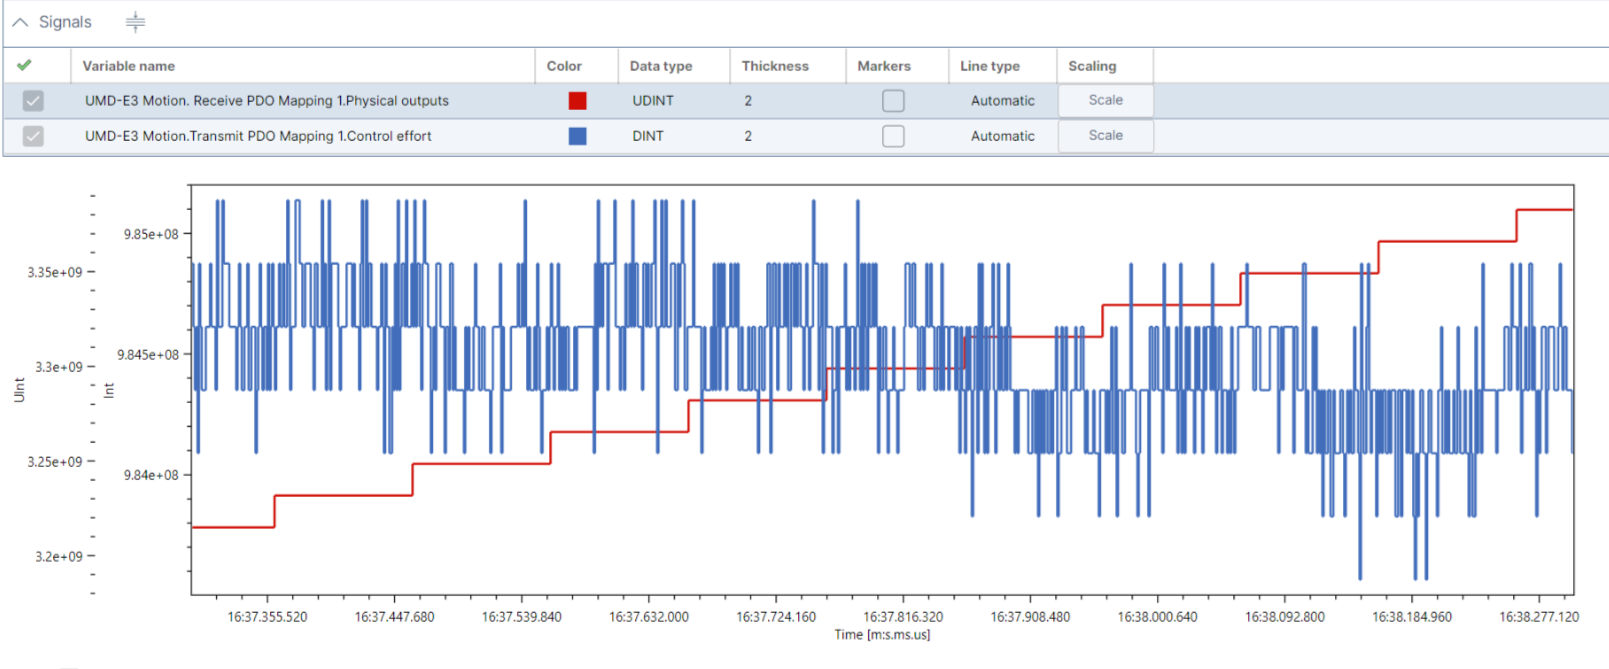Open the Line type dropdown for Physical outputs

1002,101
